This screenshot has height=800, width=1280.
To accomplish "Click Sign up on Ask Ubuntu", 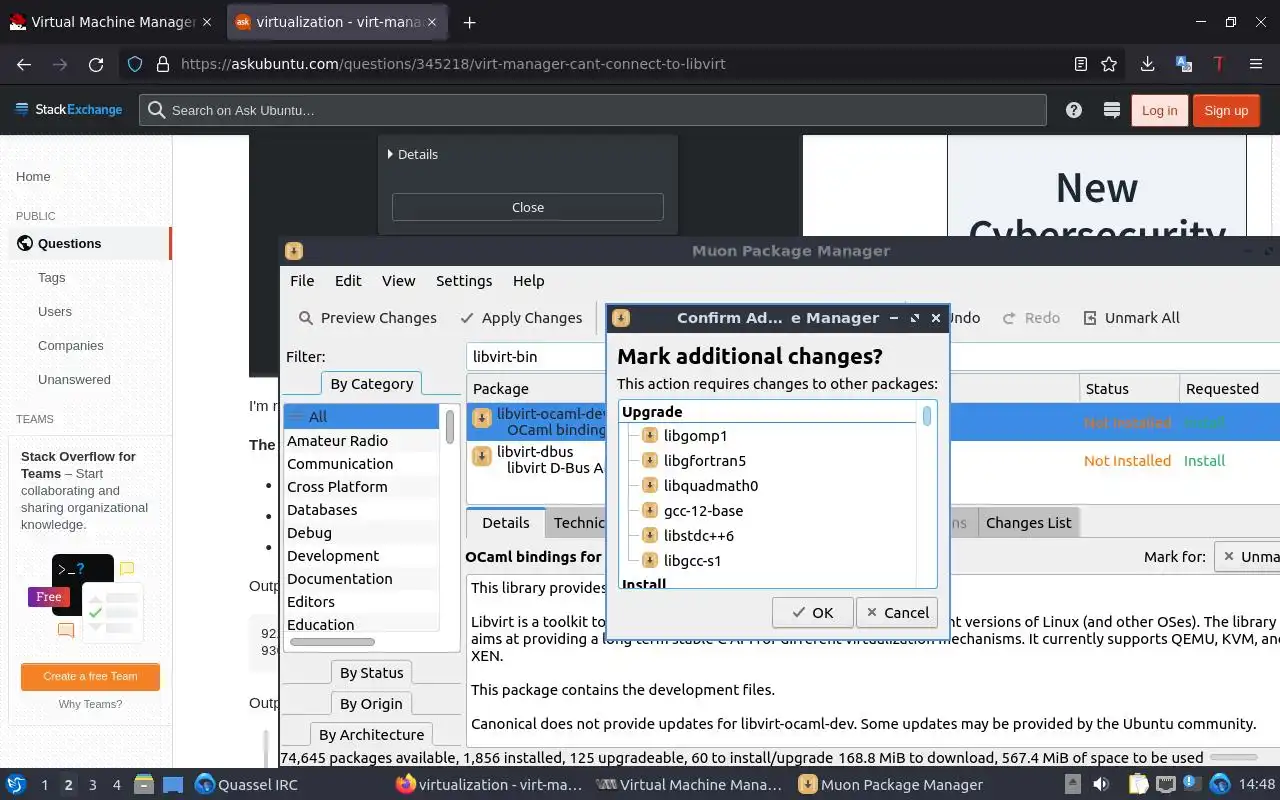I will pos(1226,110).
